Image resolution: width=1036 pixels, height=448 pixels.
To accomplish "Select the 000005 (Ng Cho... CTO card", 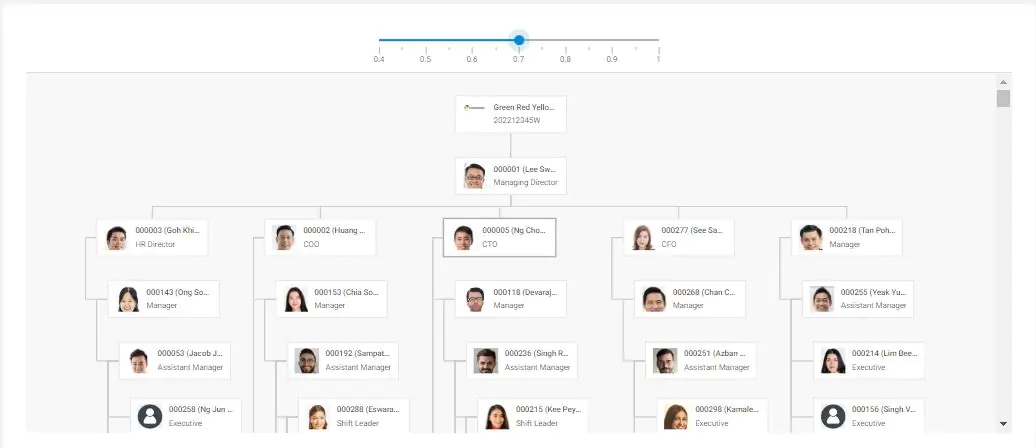I will pos(500,237).
